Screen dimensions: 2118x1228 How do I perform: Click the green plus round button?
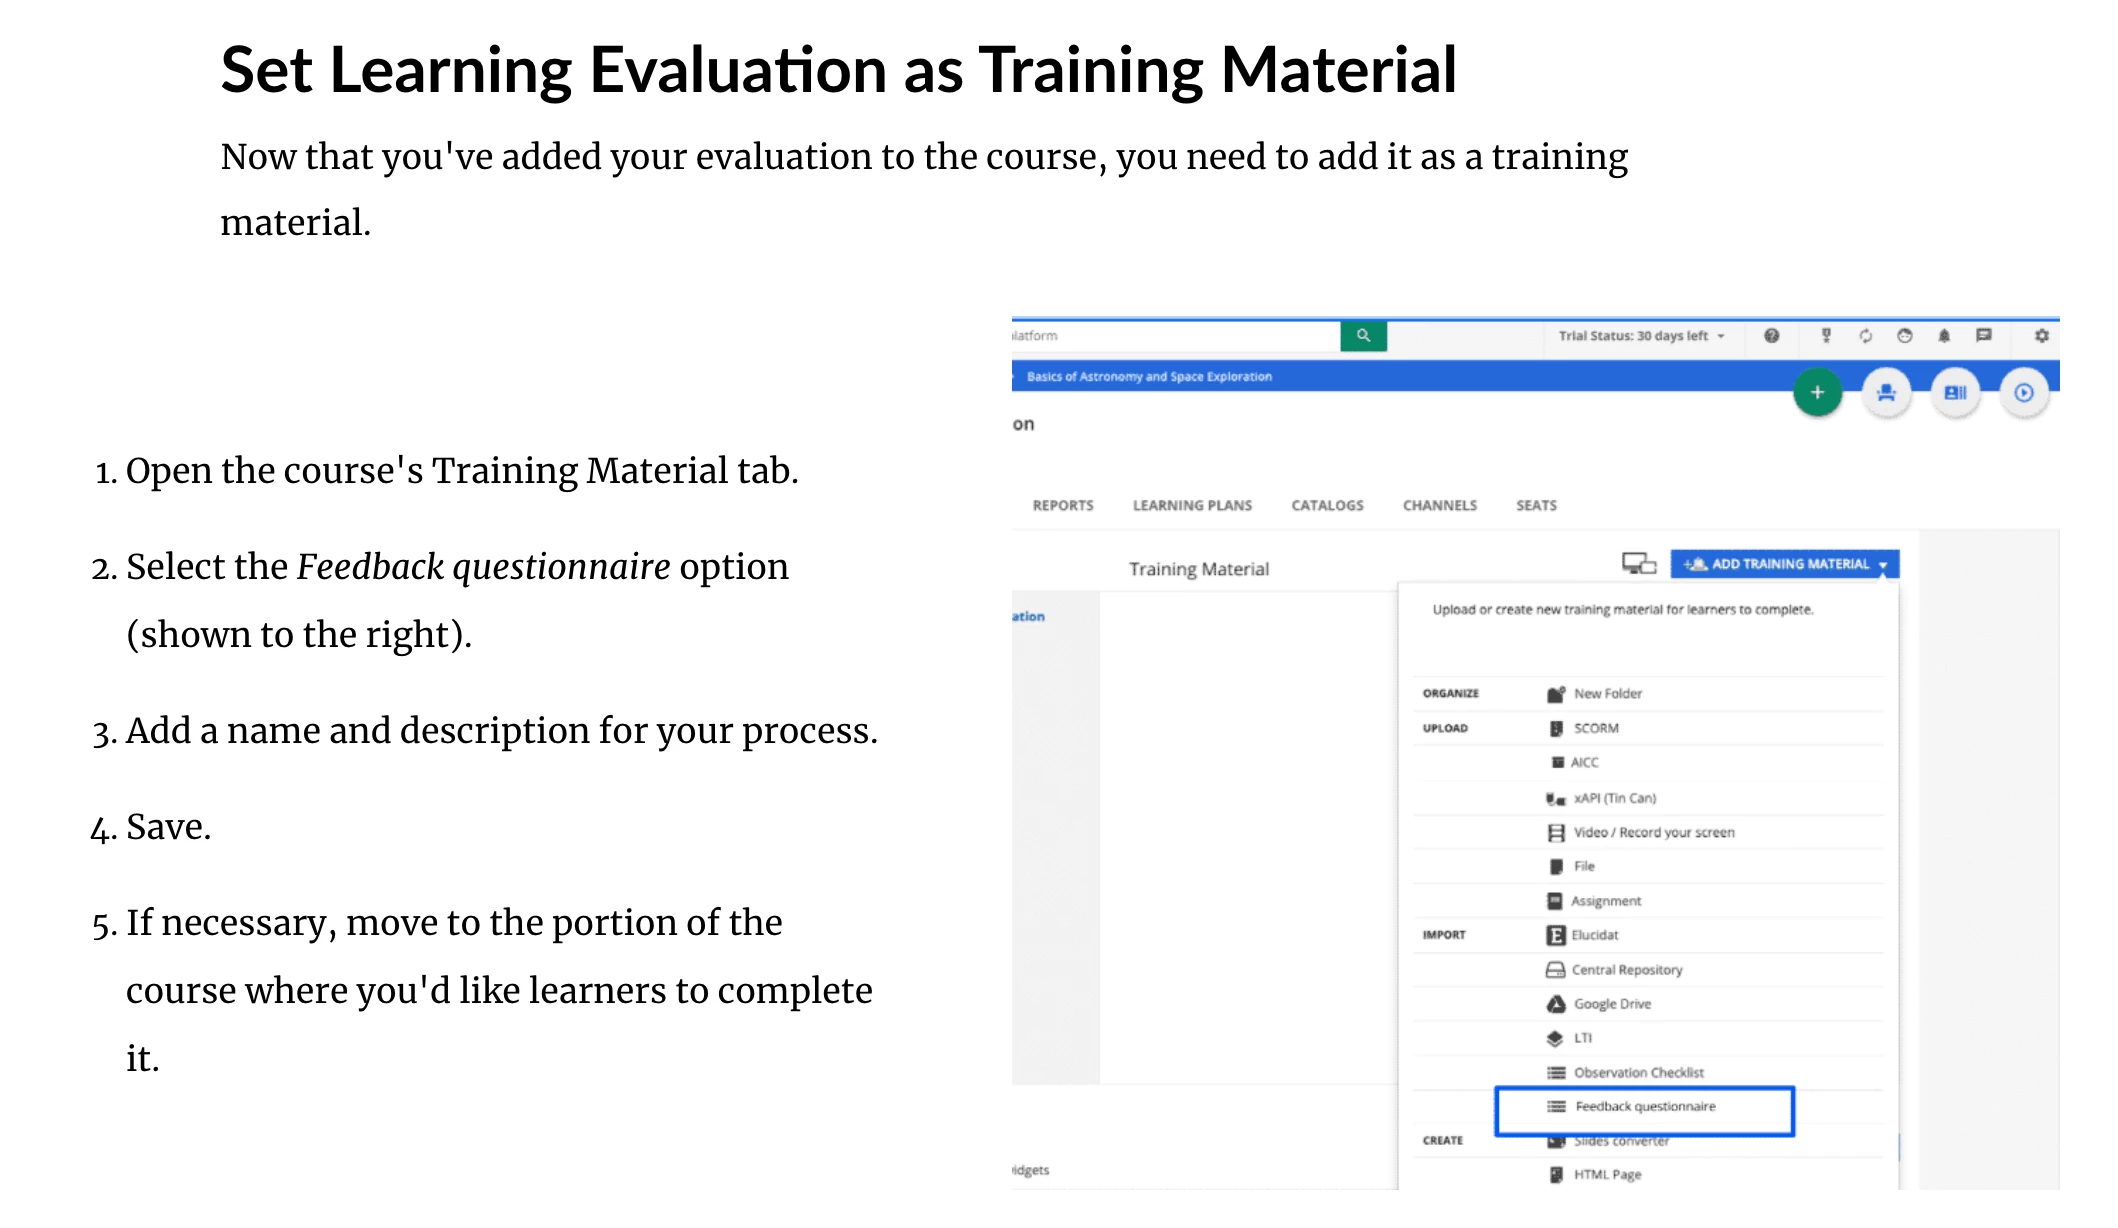click(x=1817, y=393)
